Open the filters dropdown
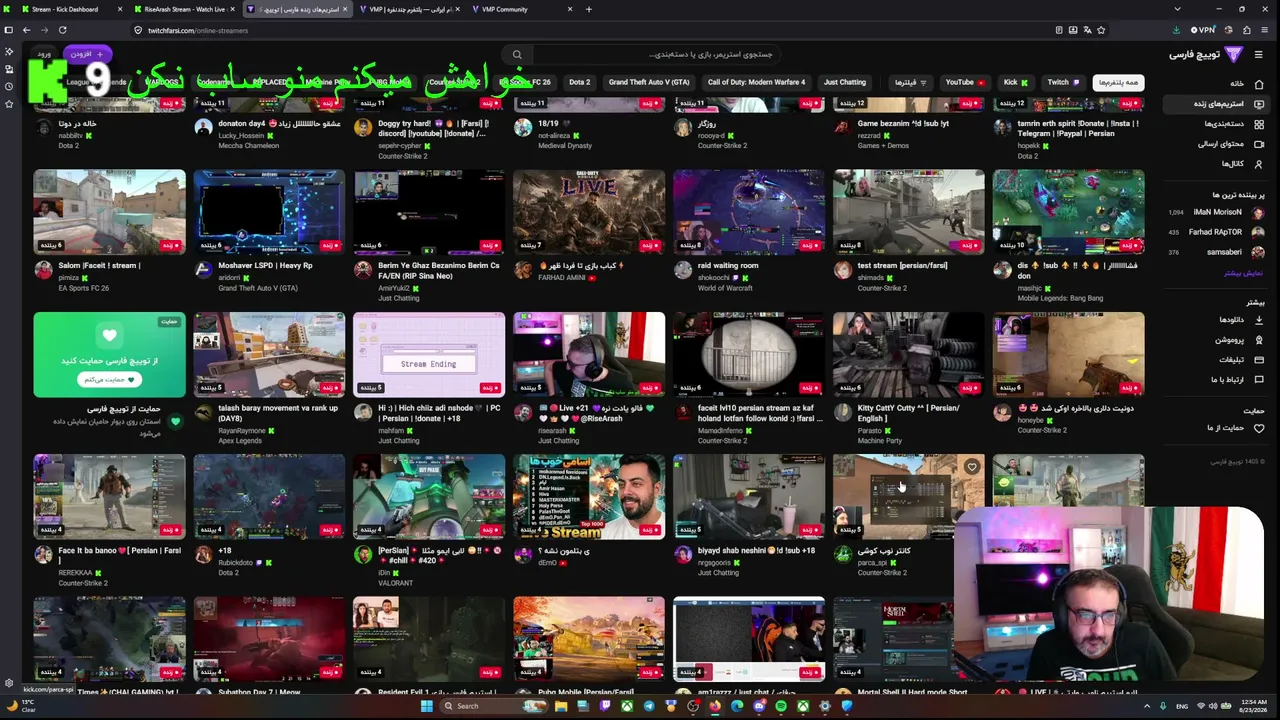 click(x=910, y=82)
